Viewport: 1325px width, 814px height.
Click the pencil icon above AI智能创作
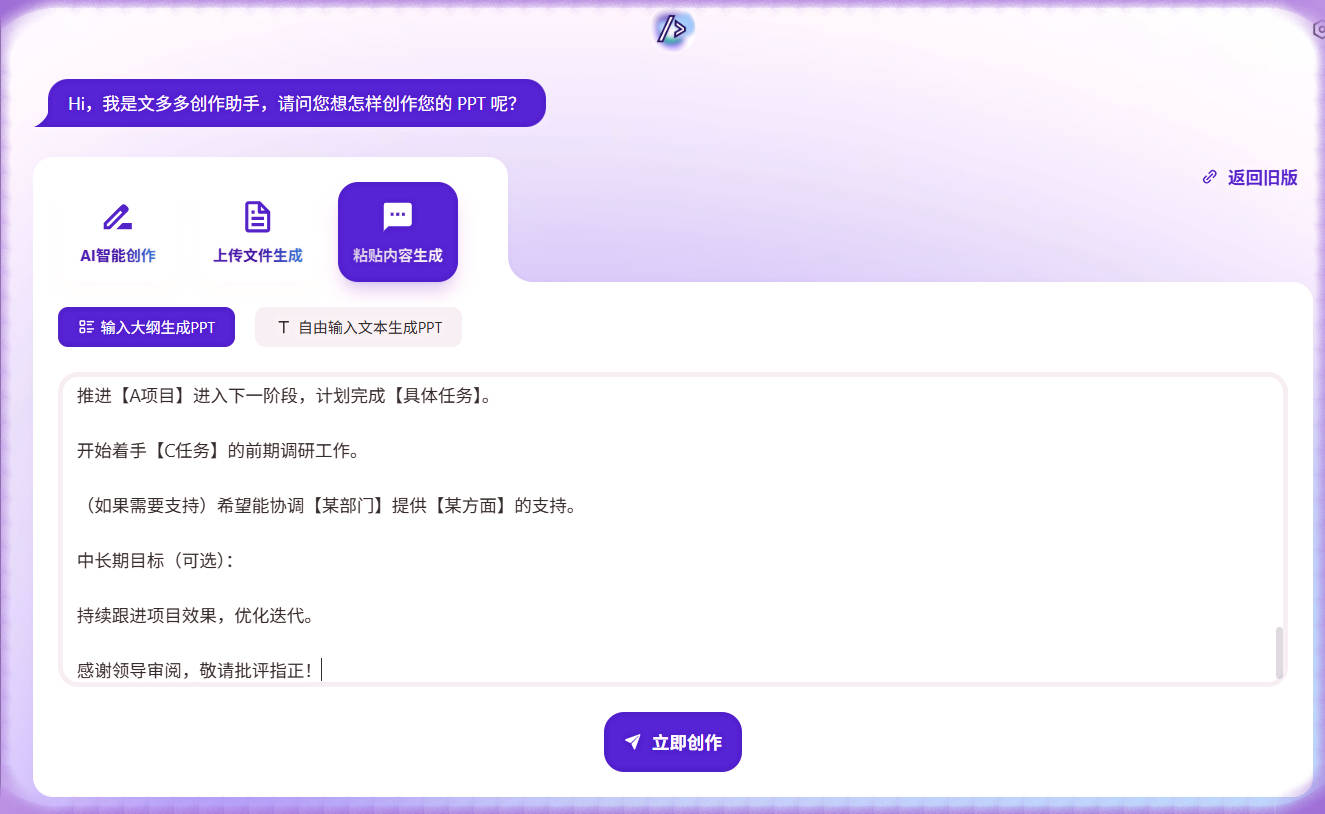click(x=117, y=216)
